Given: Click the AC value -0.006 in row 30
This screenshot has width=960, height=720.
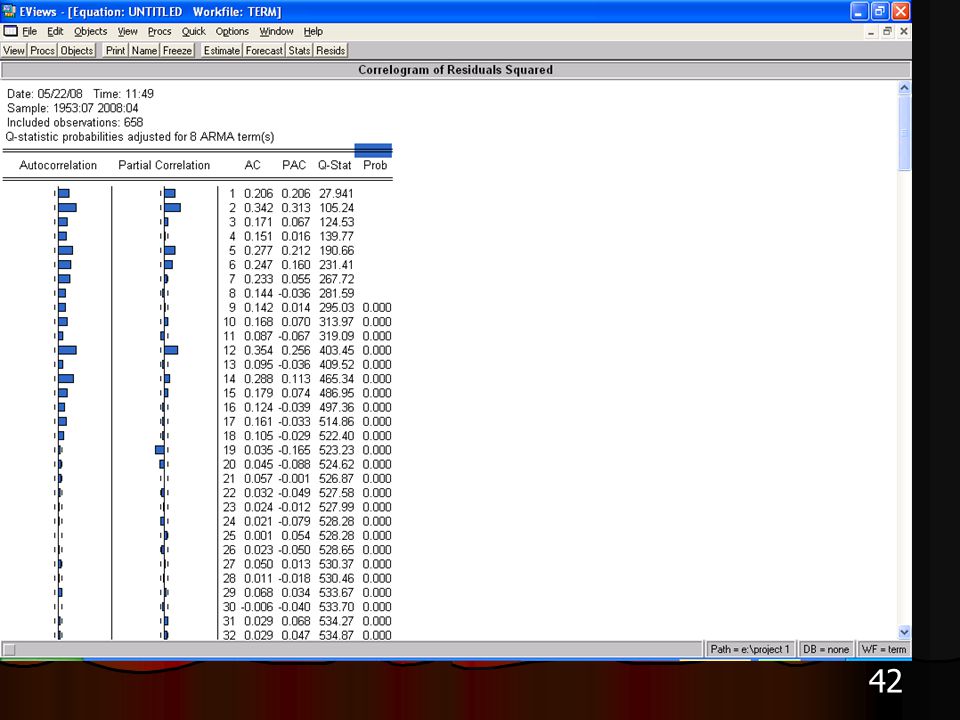Looking at the screenshot, I should (x=257, y=607).
